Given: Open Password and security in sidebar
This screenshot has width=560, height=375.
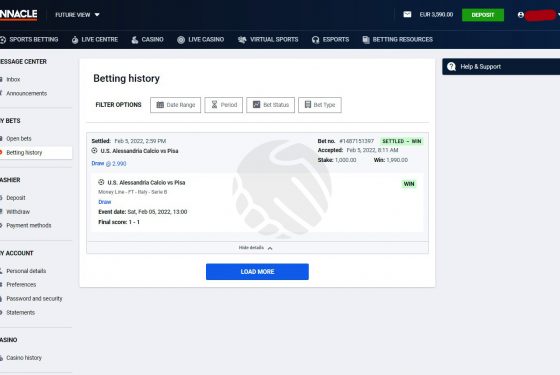Looking at the screenshot, I should pyautogui.click(x=34, y=299).
